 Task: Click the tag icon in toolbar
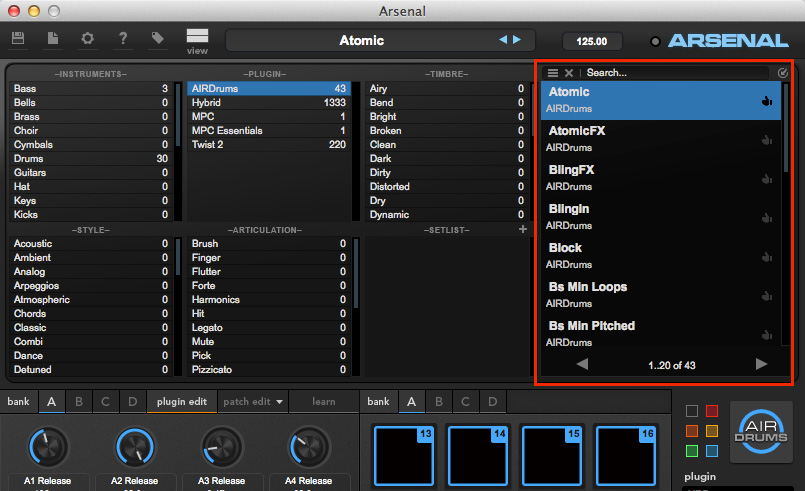(158, 38)
